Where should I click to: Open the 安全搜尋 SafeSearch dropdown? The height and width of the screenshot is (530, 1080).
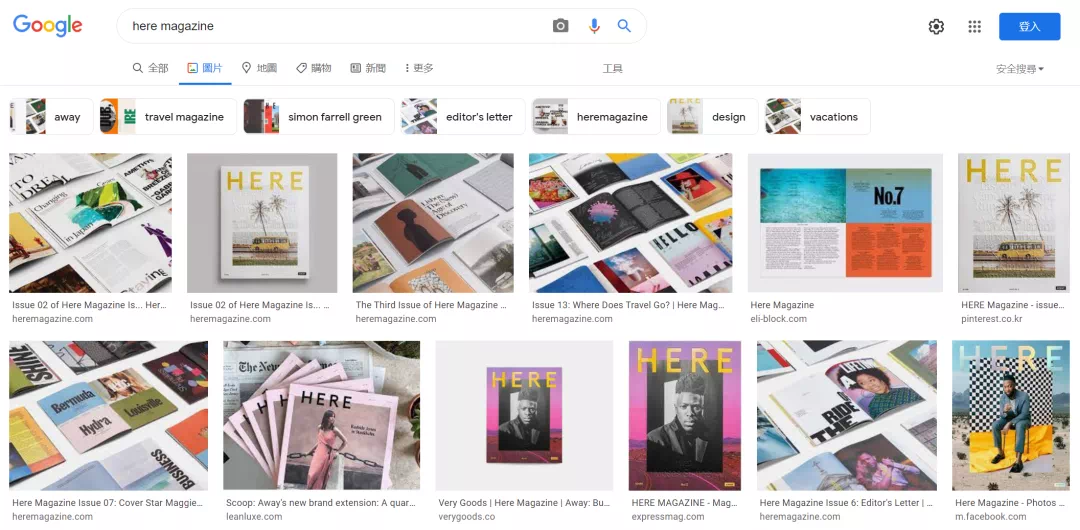coord(1019,69)
